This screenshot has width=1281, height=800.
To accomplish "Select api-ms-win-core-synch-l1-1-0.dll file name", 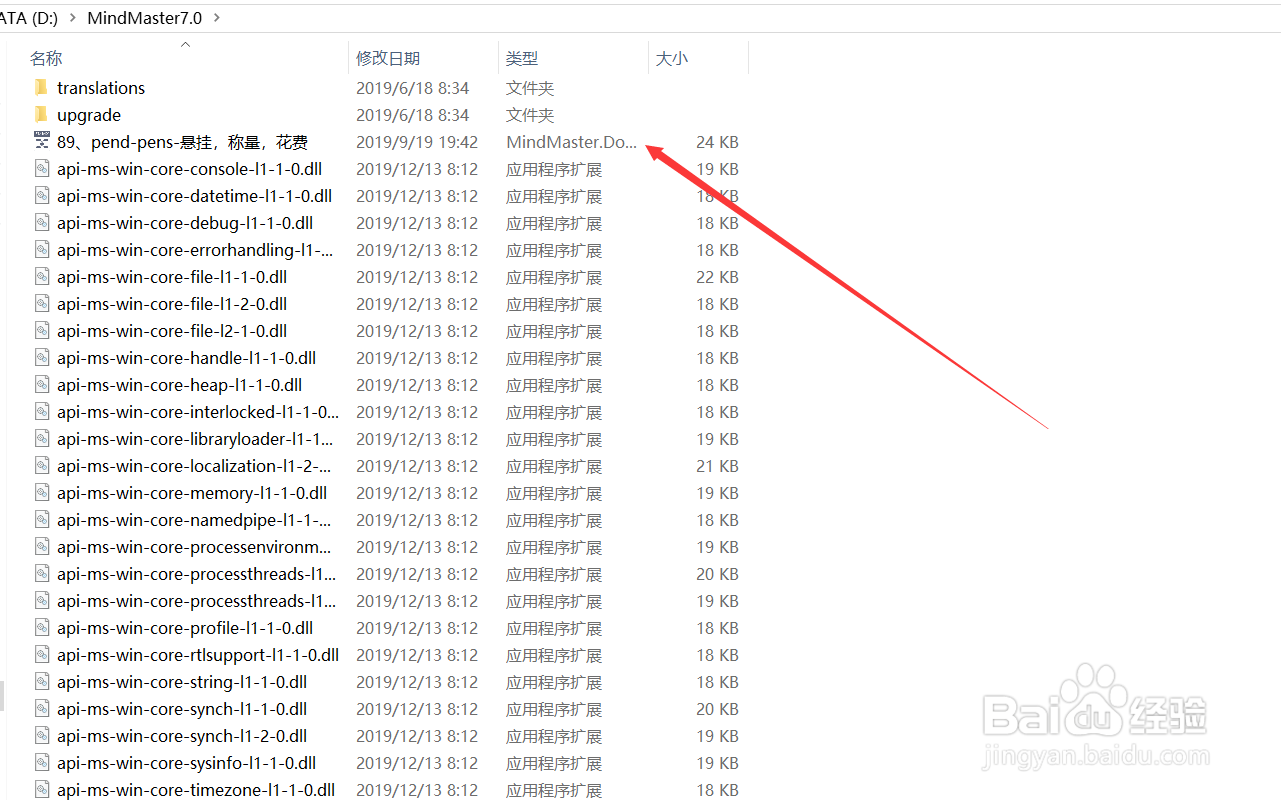I will point(182,709).
